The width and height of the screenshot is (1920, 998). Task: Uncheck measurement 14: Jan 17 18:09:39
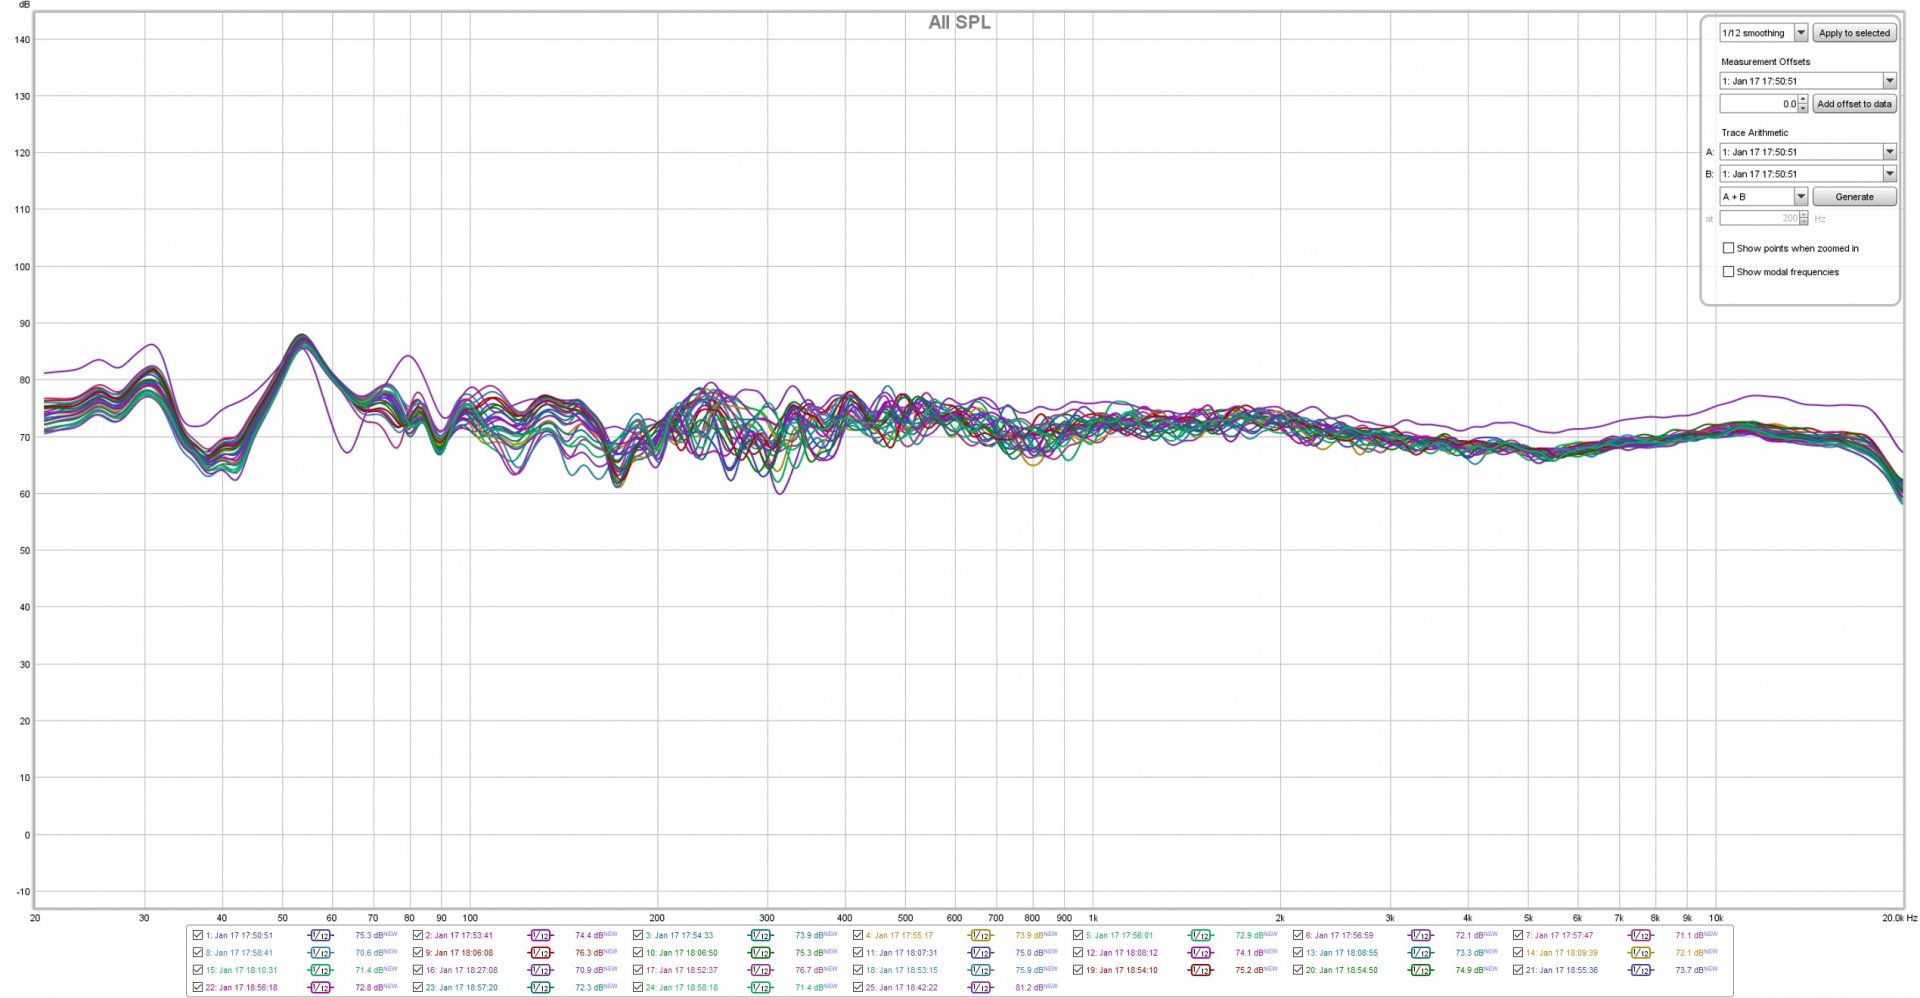pos(1518,953)
